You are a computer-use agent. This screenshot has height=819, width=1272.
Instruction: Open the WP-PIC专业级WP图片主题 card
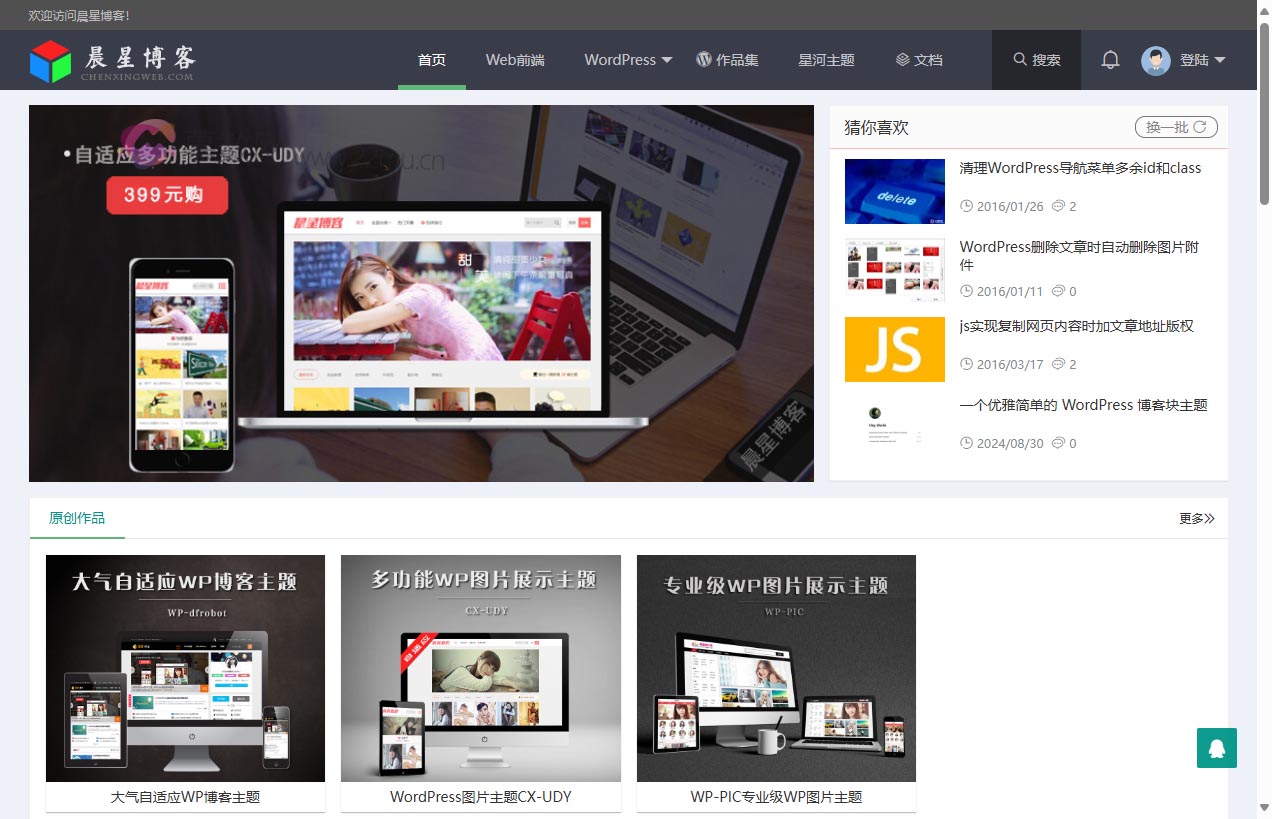click(x=776, y=682)
